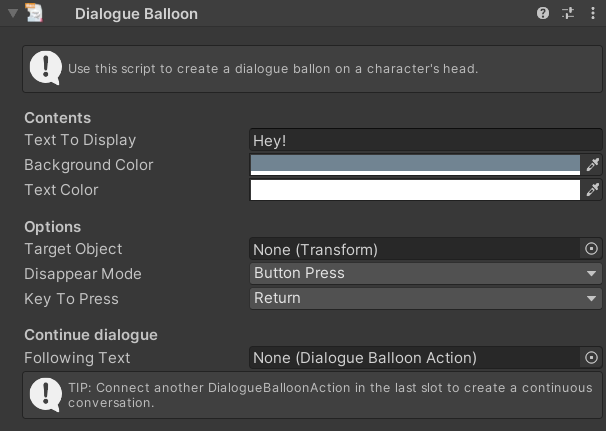This screenshot has width=606, height=431.
Task: Open the component presets icon
Action: [569, 14]
